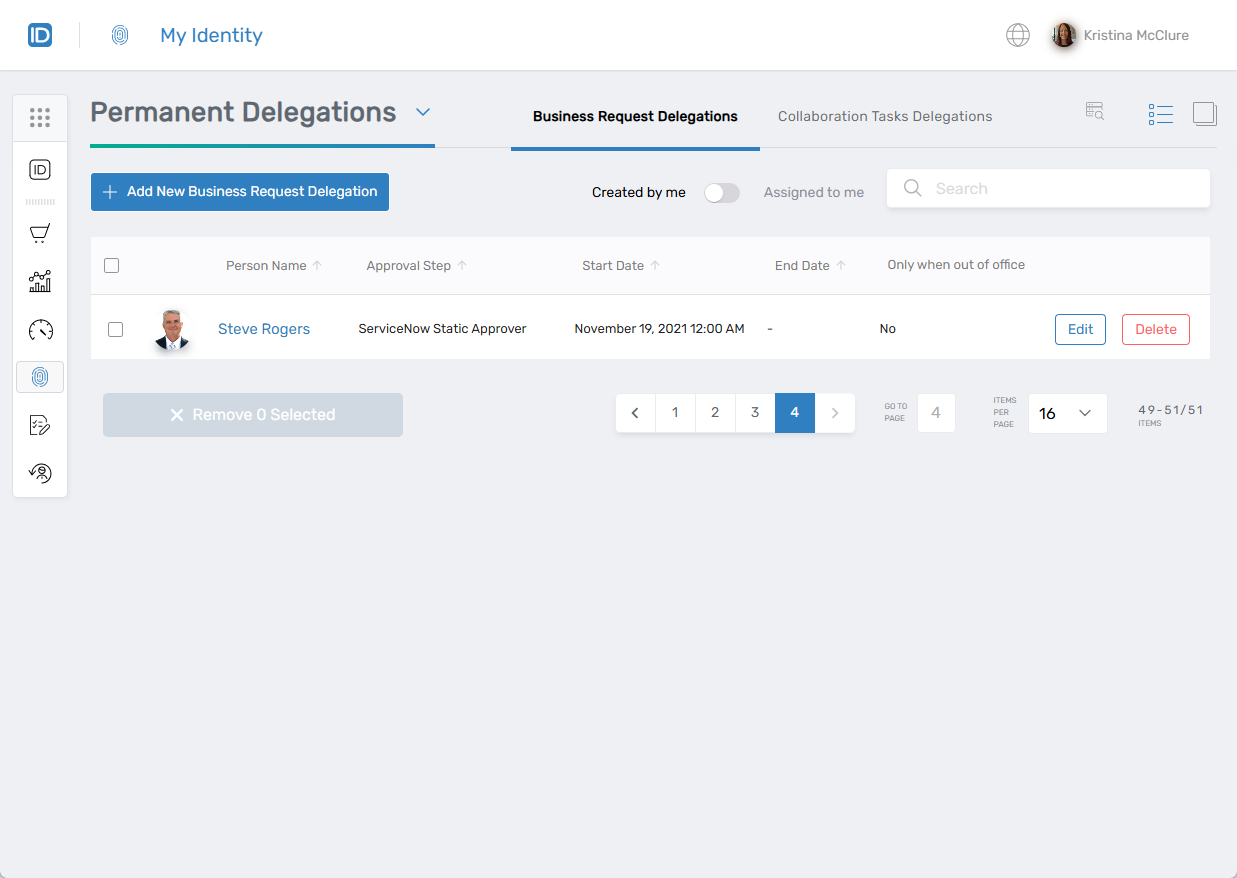Open the items per page dropdown
This screenshot has width=1237, height=878.
[1067, 413]
